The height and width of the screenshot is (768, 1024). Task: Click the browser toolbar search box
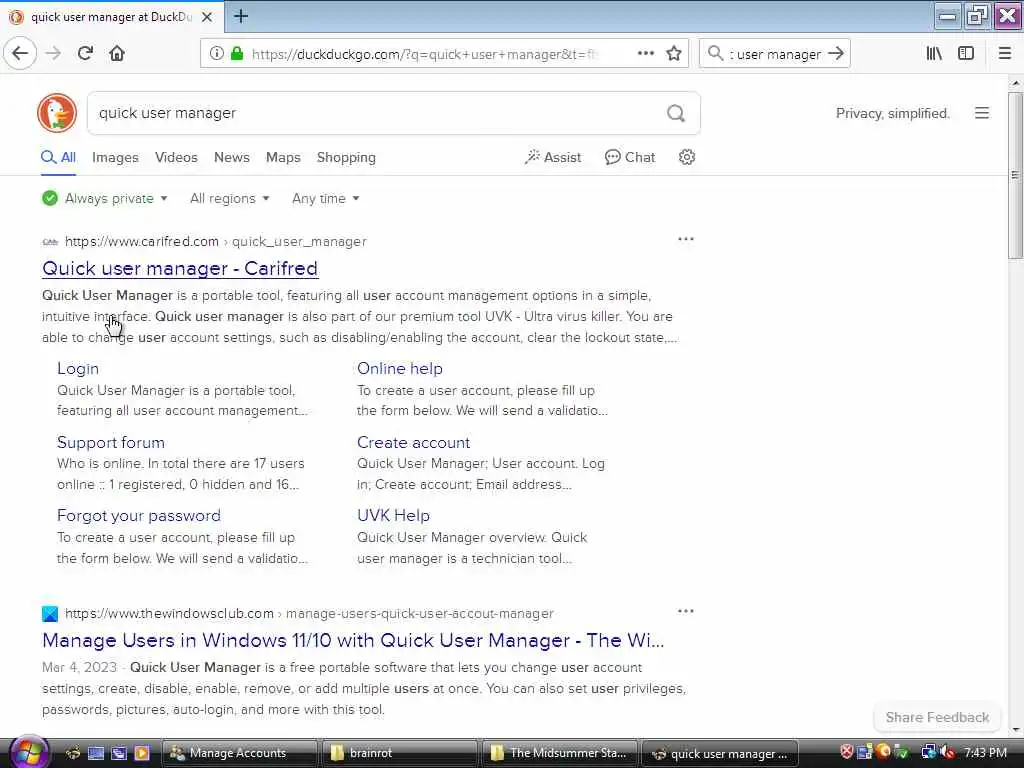(775, 54)
